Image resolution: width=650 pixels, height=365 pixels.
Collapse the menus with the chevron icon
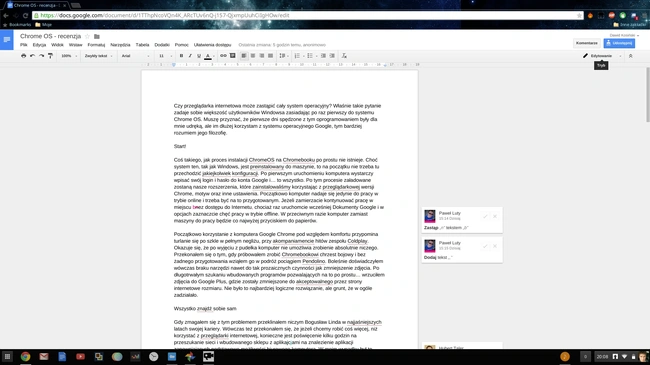coord(631,56)
